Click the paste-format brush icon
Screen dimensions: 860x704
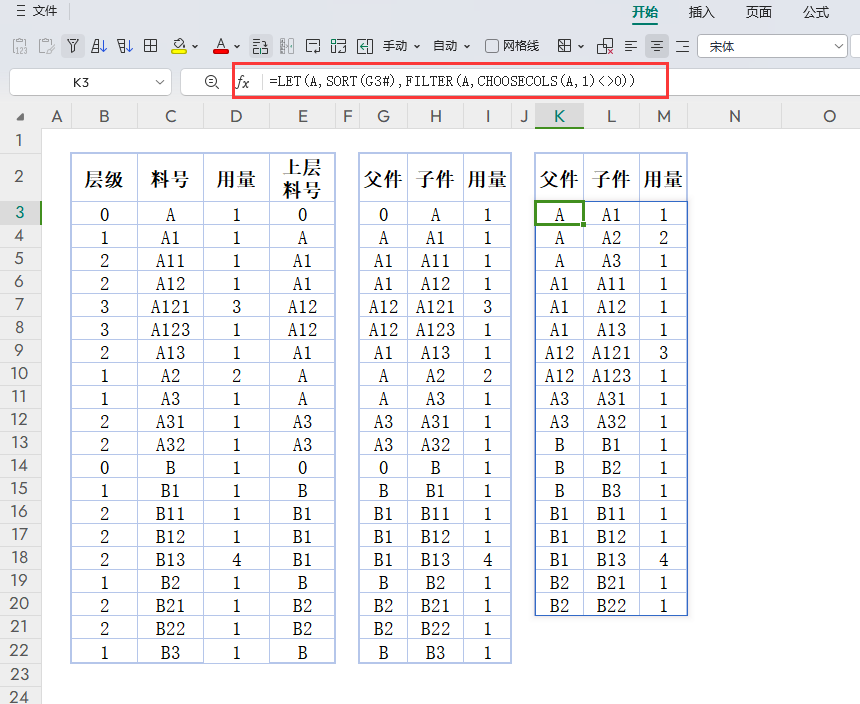click(47, 46)
